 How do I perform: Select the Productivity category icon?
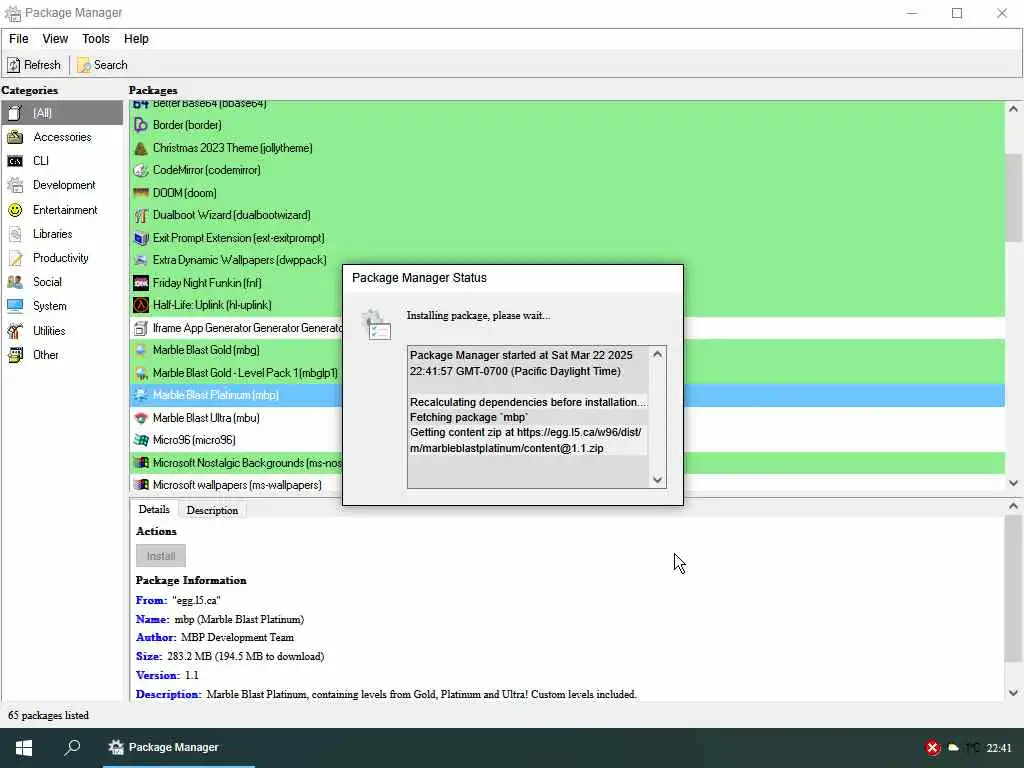point(15,258)
